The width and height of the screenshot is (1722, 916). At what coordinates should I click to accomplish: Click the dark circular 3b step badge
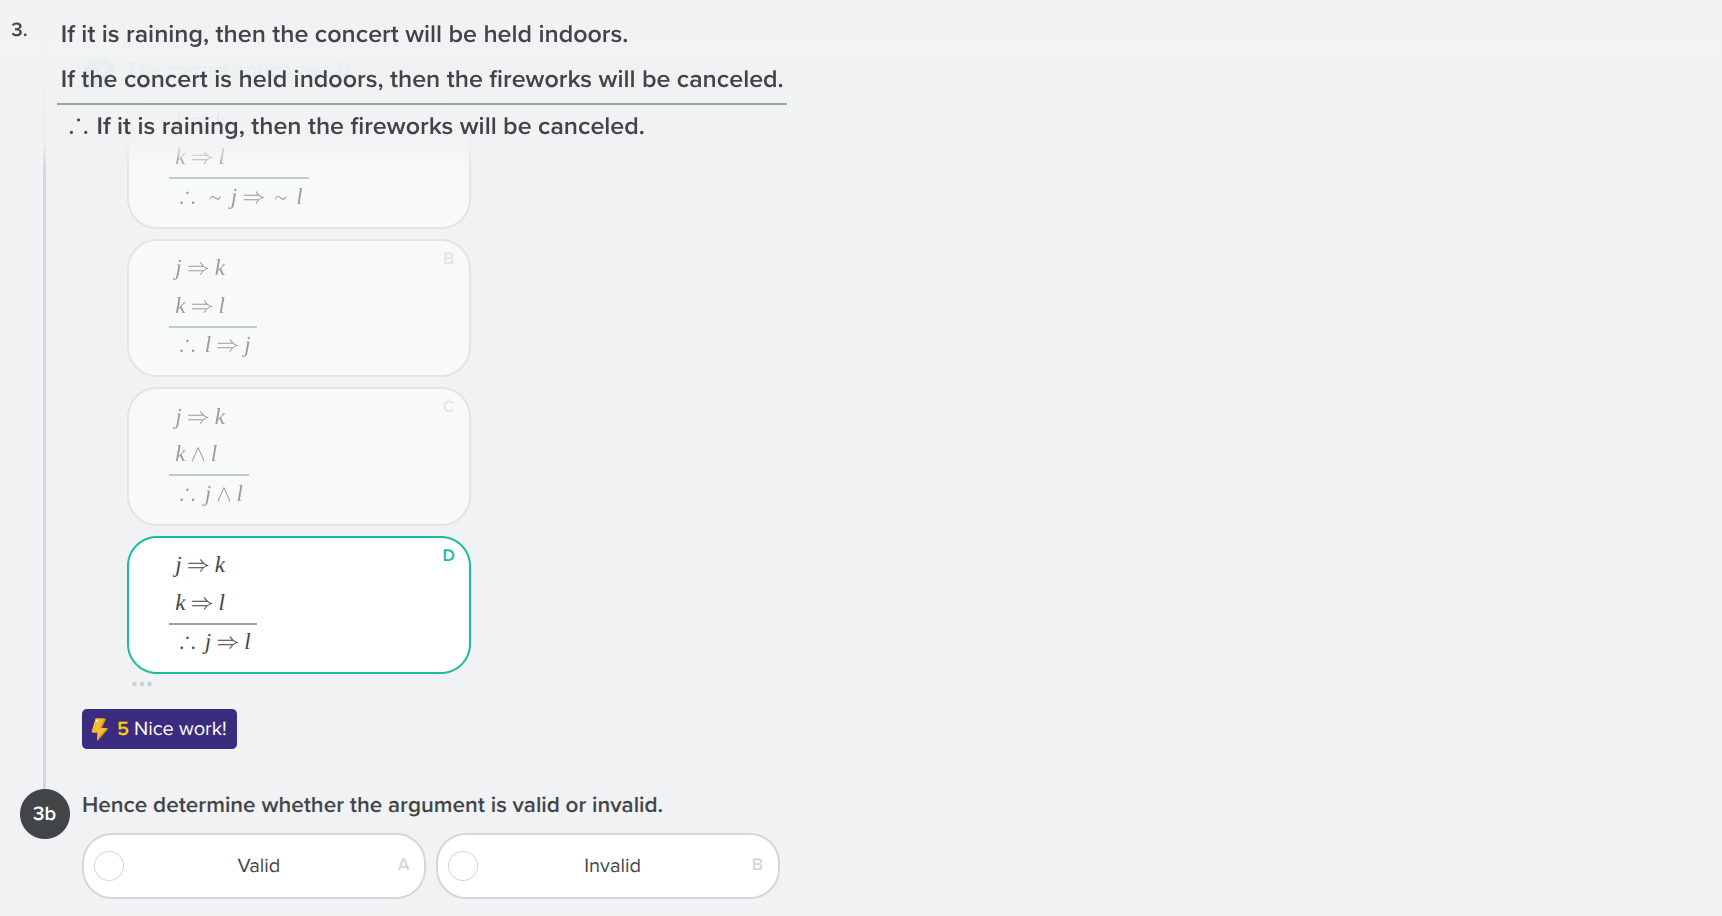tap(45, 814)
